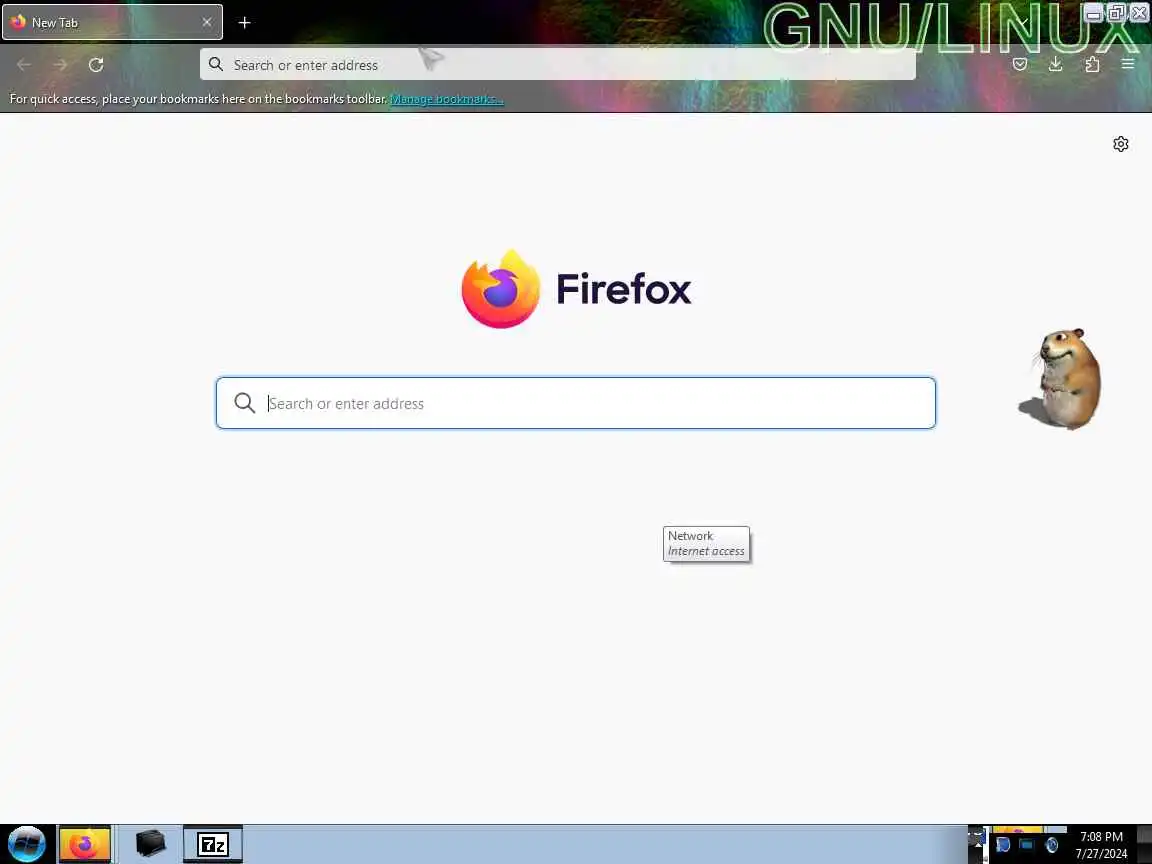Screen dimensions: 1152x864
Task: Click the magnifier in the address bar
Action: [216, 65]
